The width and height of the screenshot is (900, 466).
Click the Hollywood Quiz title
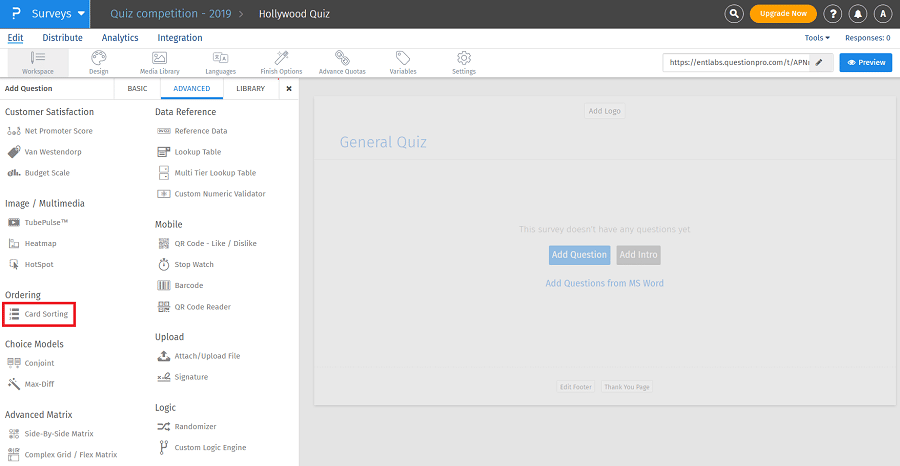[x=294, y=14]
